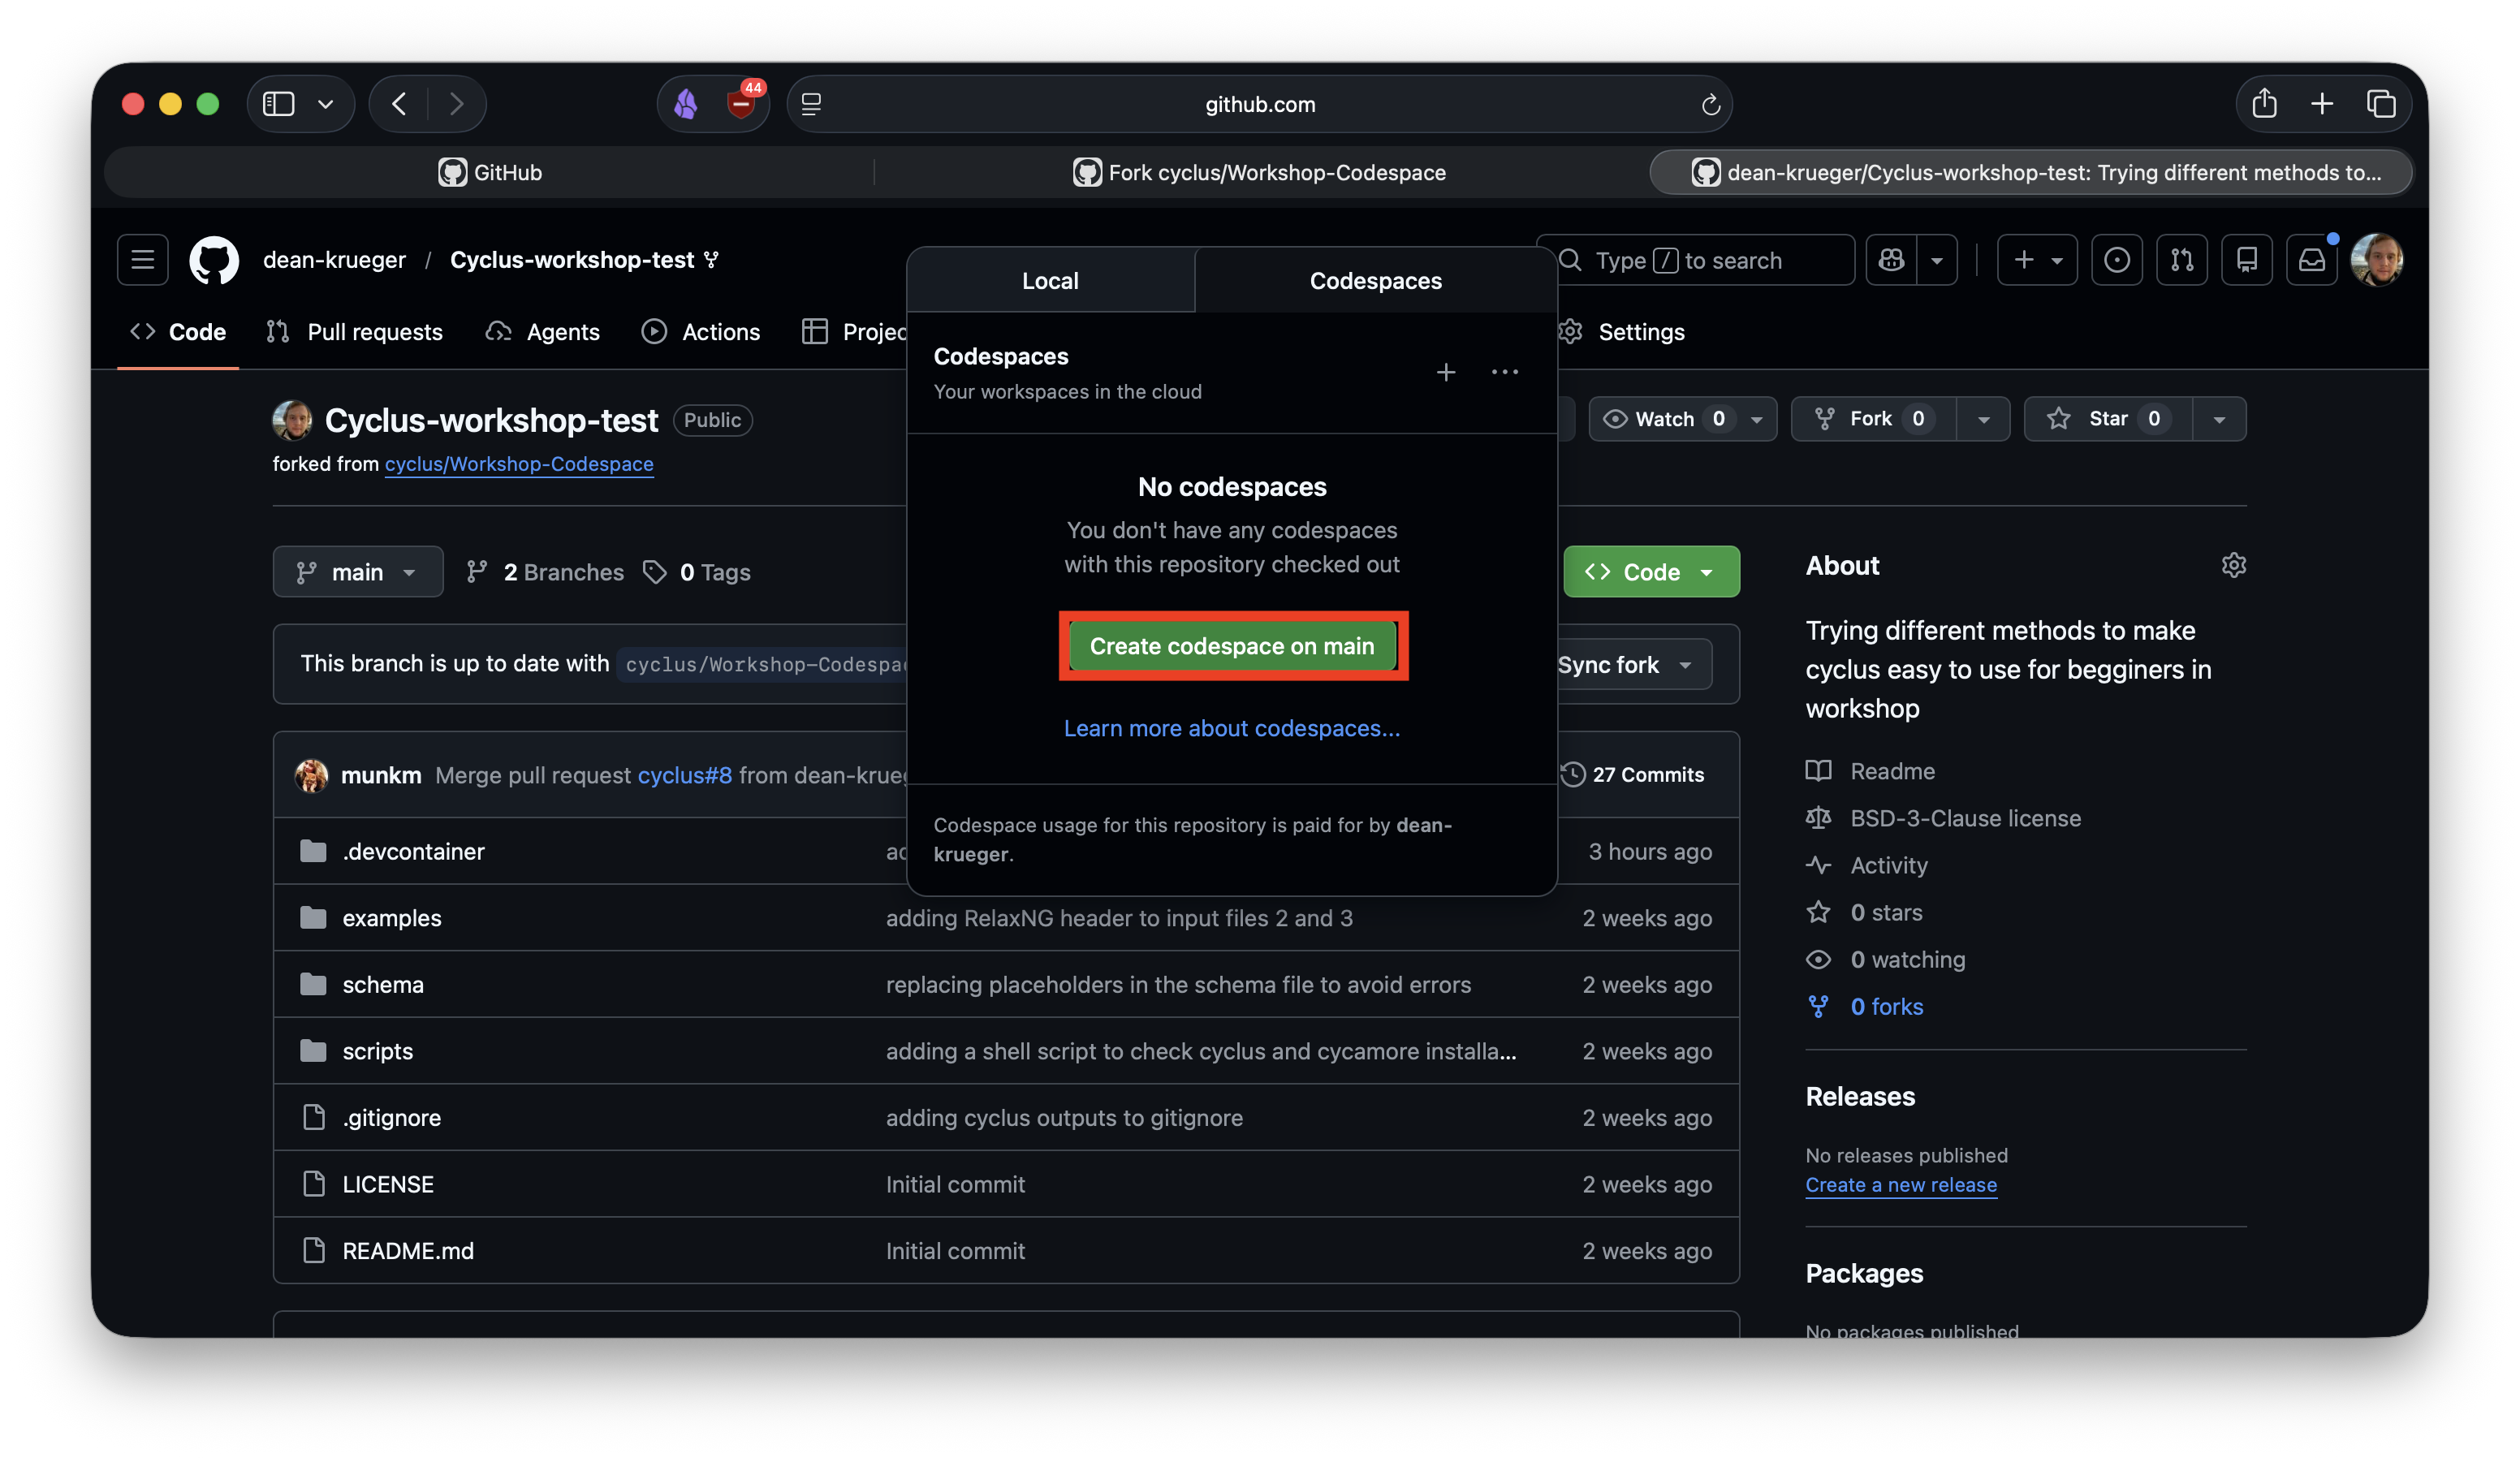Open a new tab with the plus icon

tap(2321, 104)
